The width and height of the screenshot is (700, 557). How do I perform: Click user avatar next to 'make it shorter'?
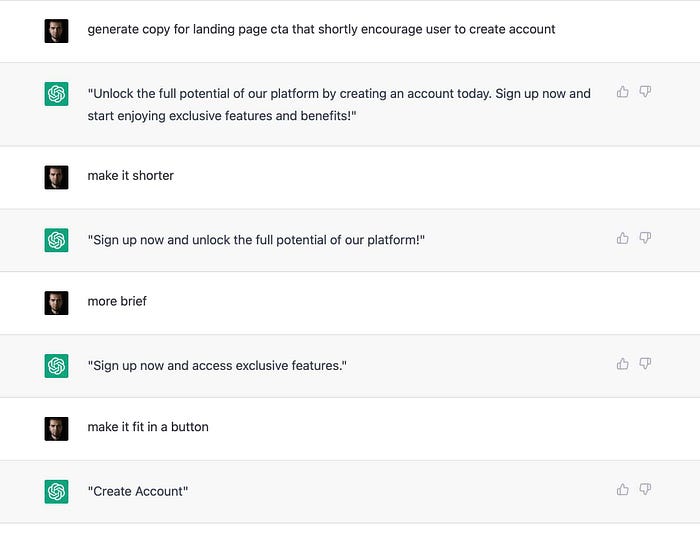[56, 177]
